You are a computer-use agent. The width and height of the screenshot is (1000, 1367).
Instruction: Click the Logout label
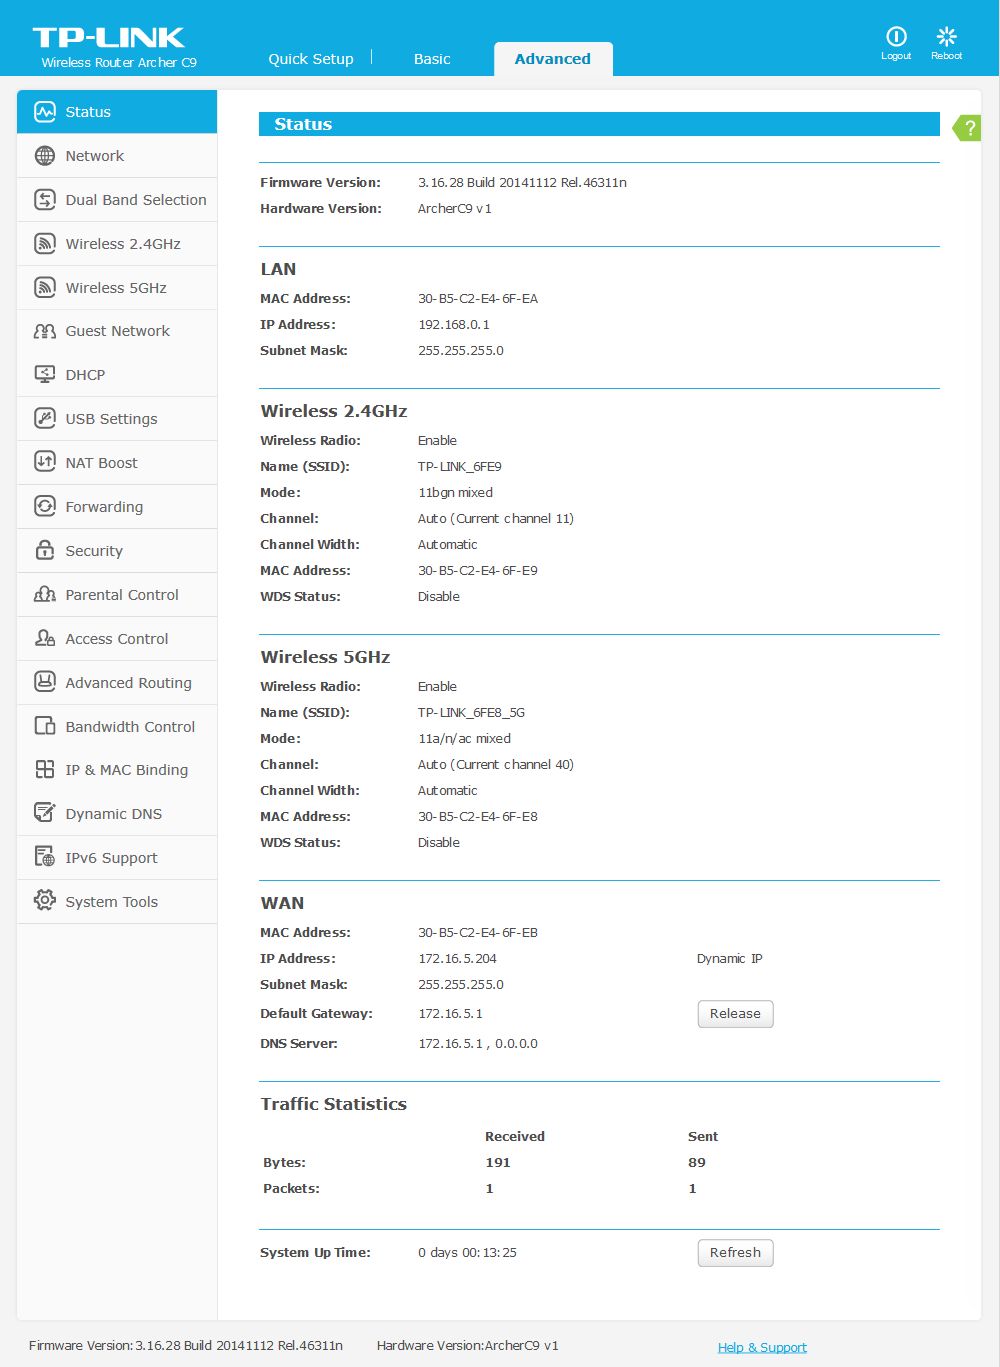[x=896, y=56]
